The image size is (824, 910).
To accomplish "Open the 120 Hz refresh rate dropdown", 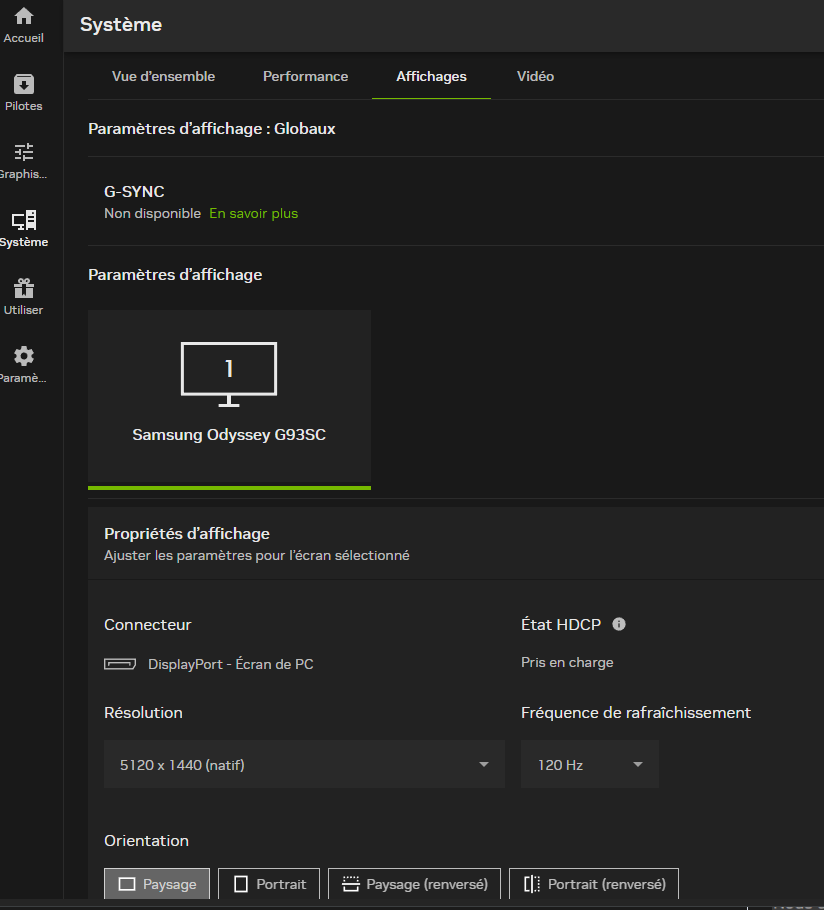I will coord(590,765).
